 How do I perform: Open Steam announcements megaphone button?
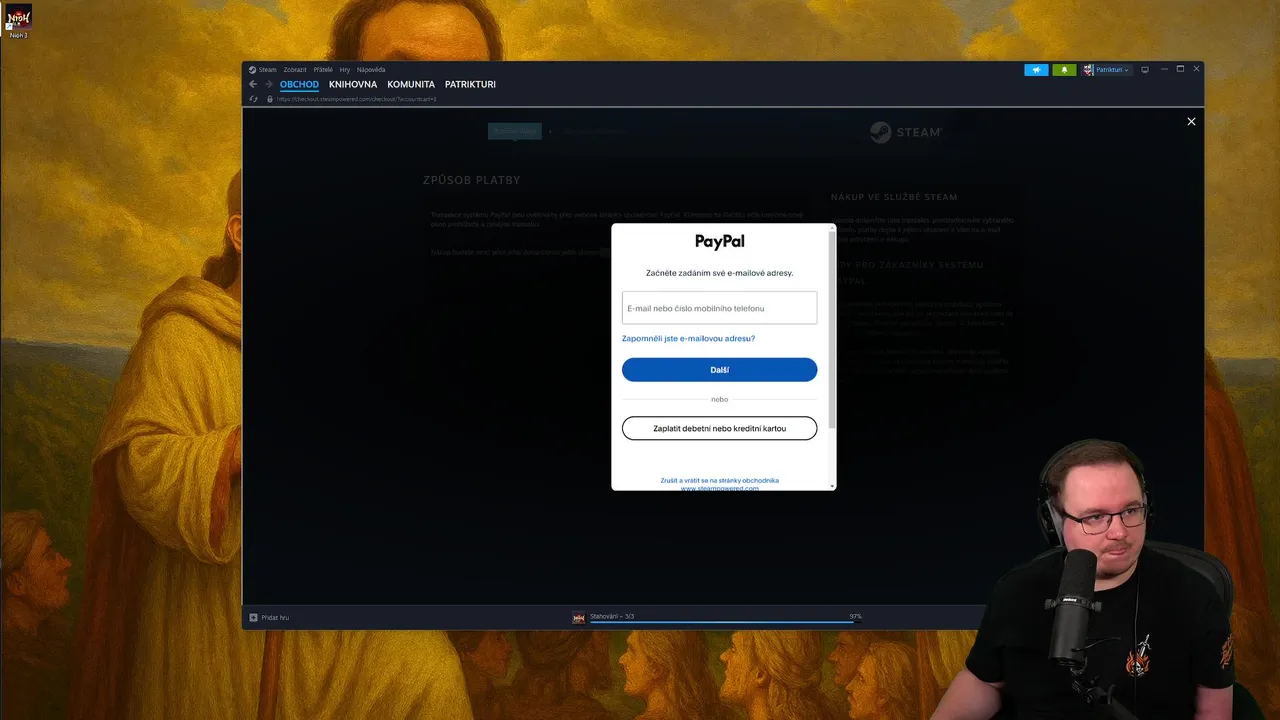tap(1036, 70)
